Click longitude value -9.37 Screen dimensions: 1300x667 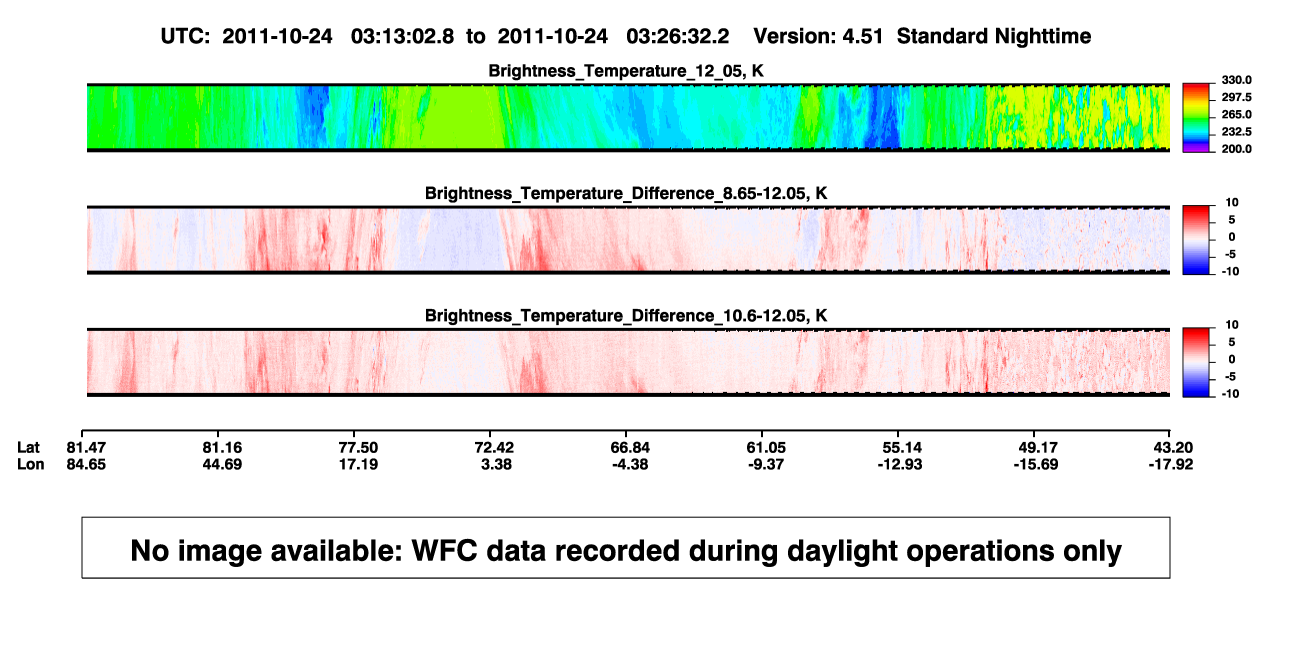pos(764,464)
